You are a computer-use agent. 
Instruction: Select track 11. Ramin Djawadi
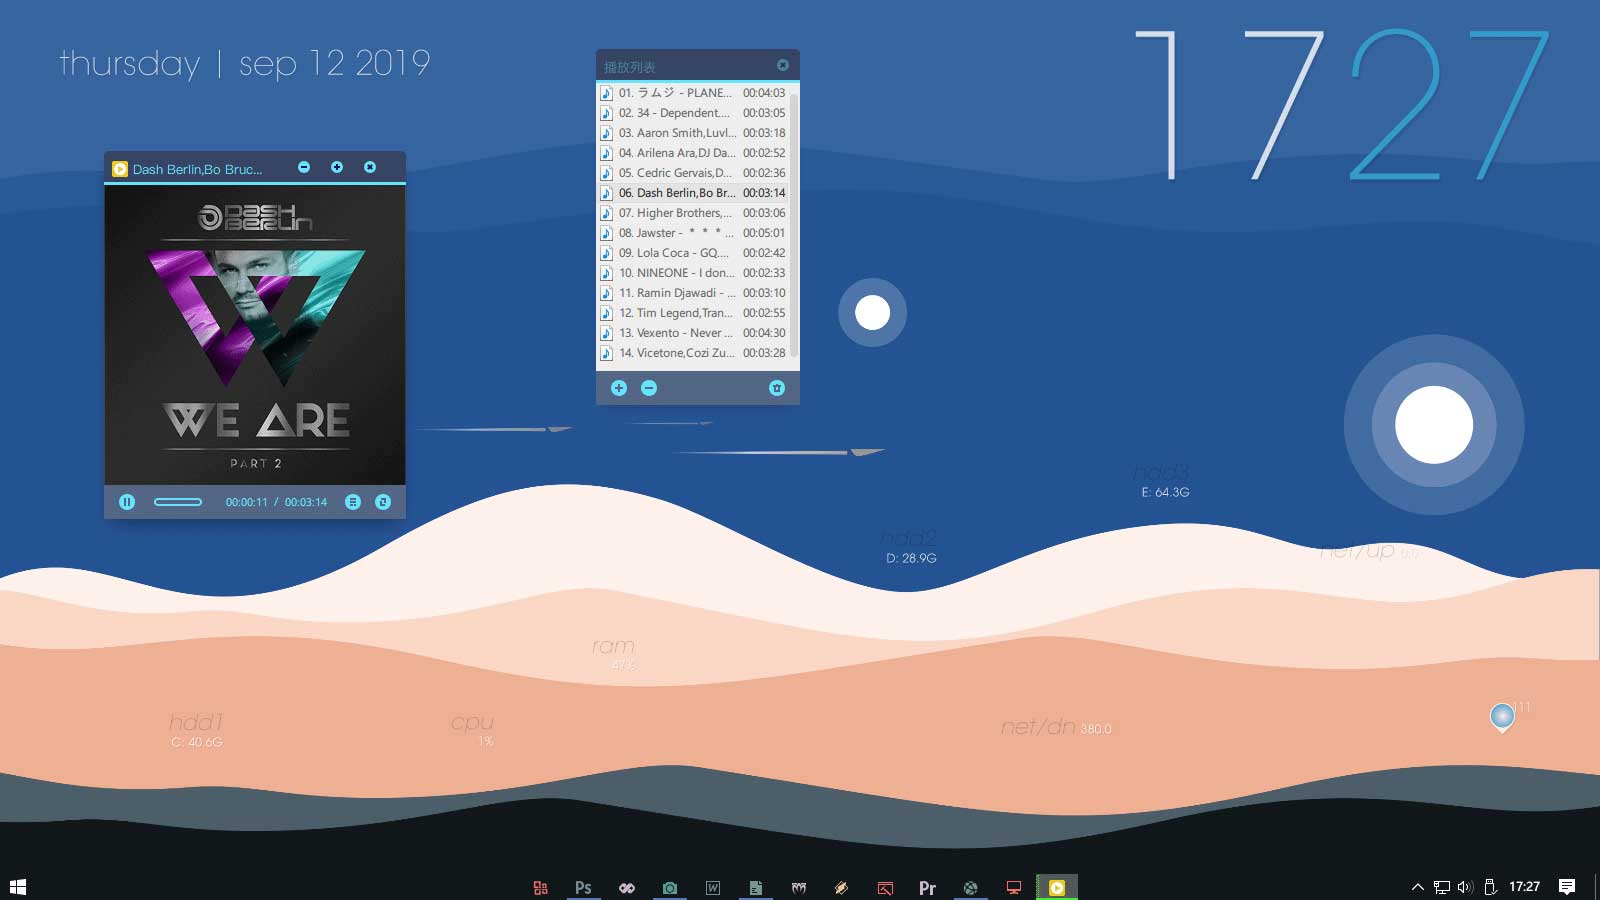693,293
